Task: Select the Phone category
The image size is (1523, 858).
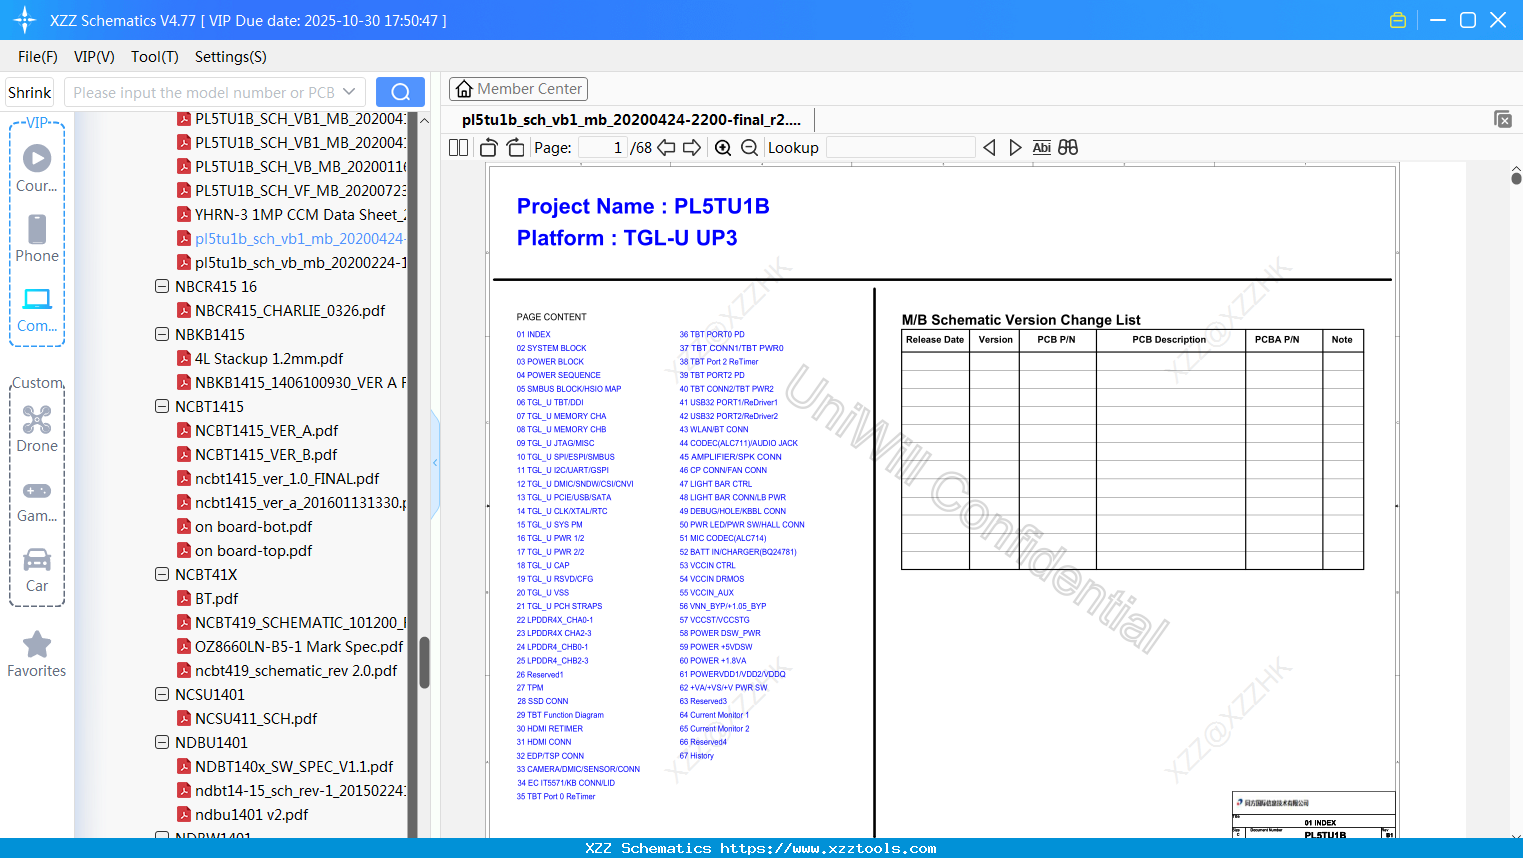Action: click(x=37, y=238)
